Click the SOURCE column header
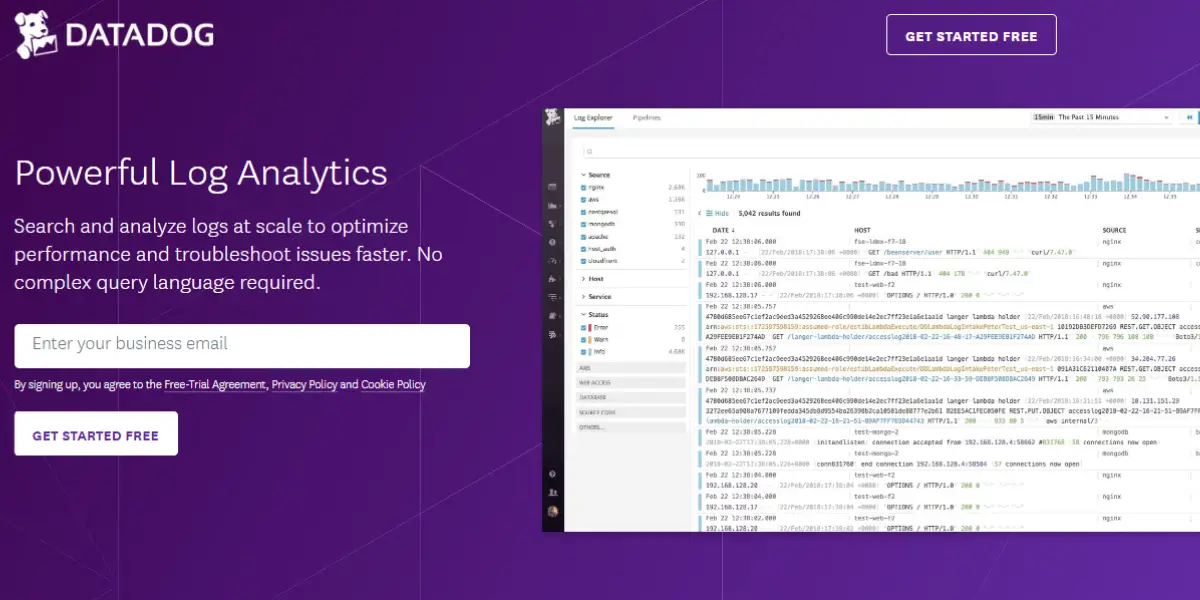This screenshot has height=600, width=1200. pyautogui.click(x=1114, y=230)
